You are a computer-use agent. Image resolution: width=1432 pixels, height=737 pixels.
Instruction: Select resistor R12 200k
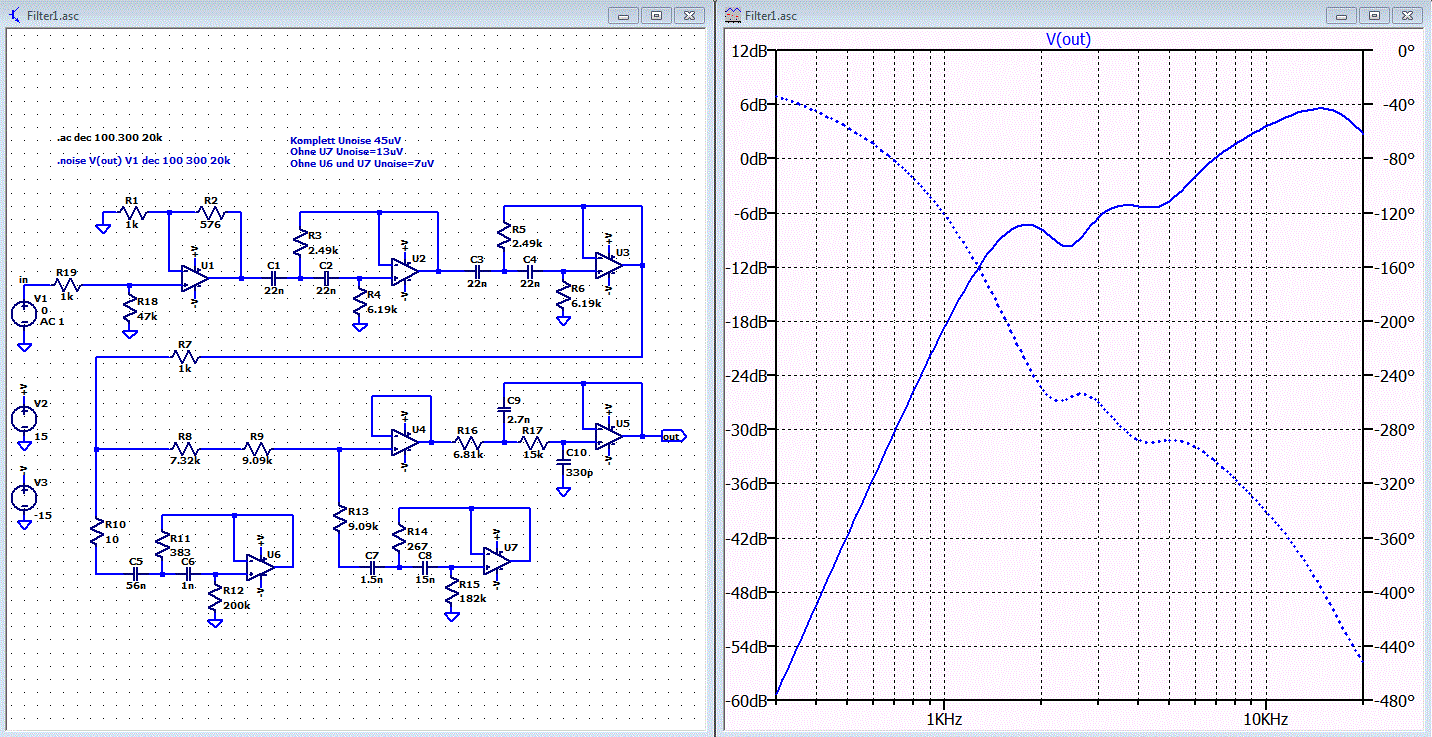[x=215, y=598]
